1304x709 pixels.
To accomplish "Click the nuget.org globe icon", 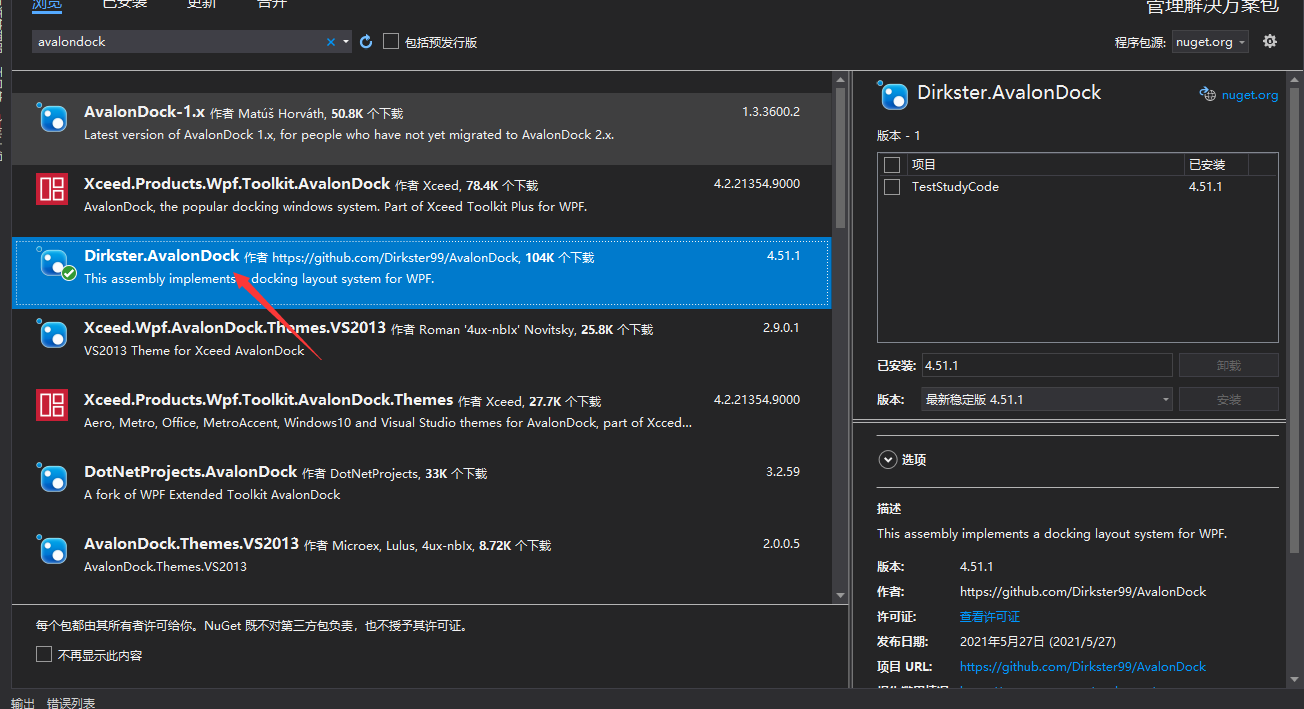I will coord(1207,93).
